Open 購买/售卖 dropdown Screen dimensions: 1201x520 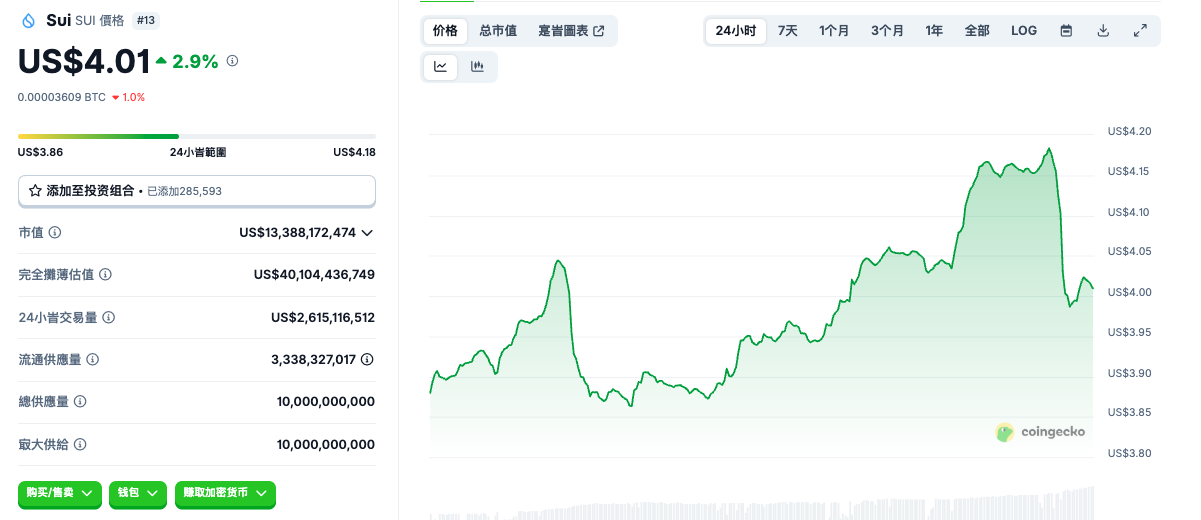[x=60, y=493]
